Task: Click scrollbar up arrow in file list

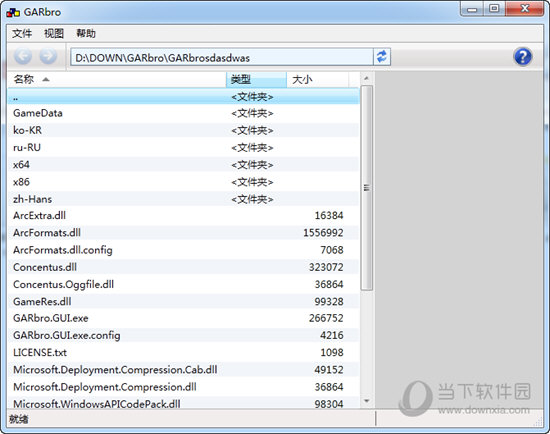Action: (x=367, y=78)
